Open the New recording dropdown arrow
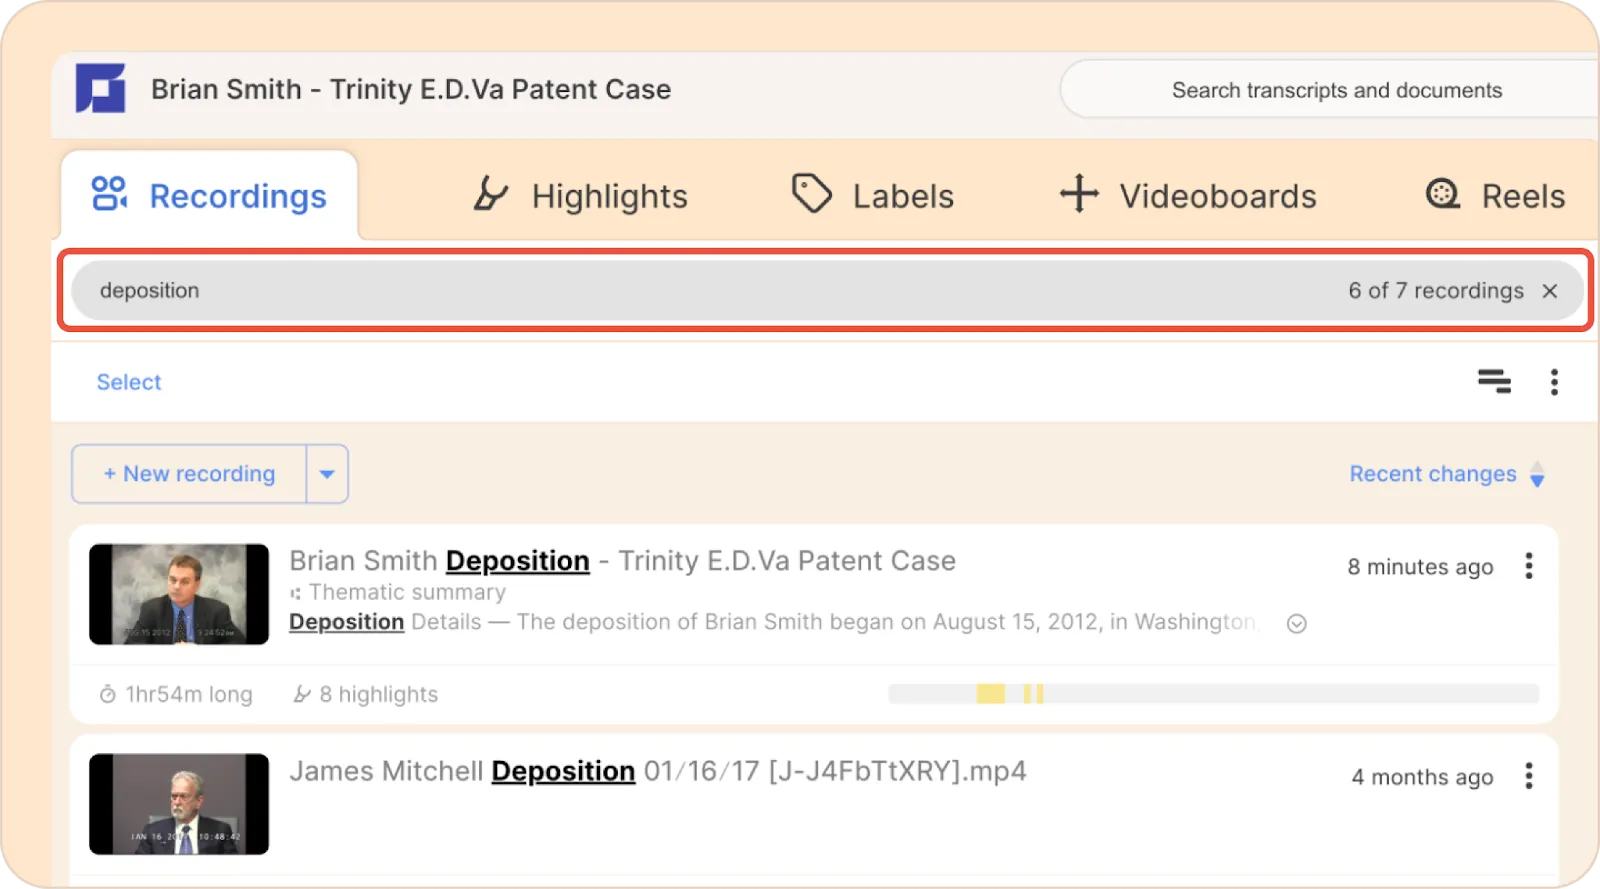The width and height of the screenshot is (1600, 889). click(x=327, y=474)
